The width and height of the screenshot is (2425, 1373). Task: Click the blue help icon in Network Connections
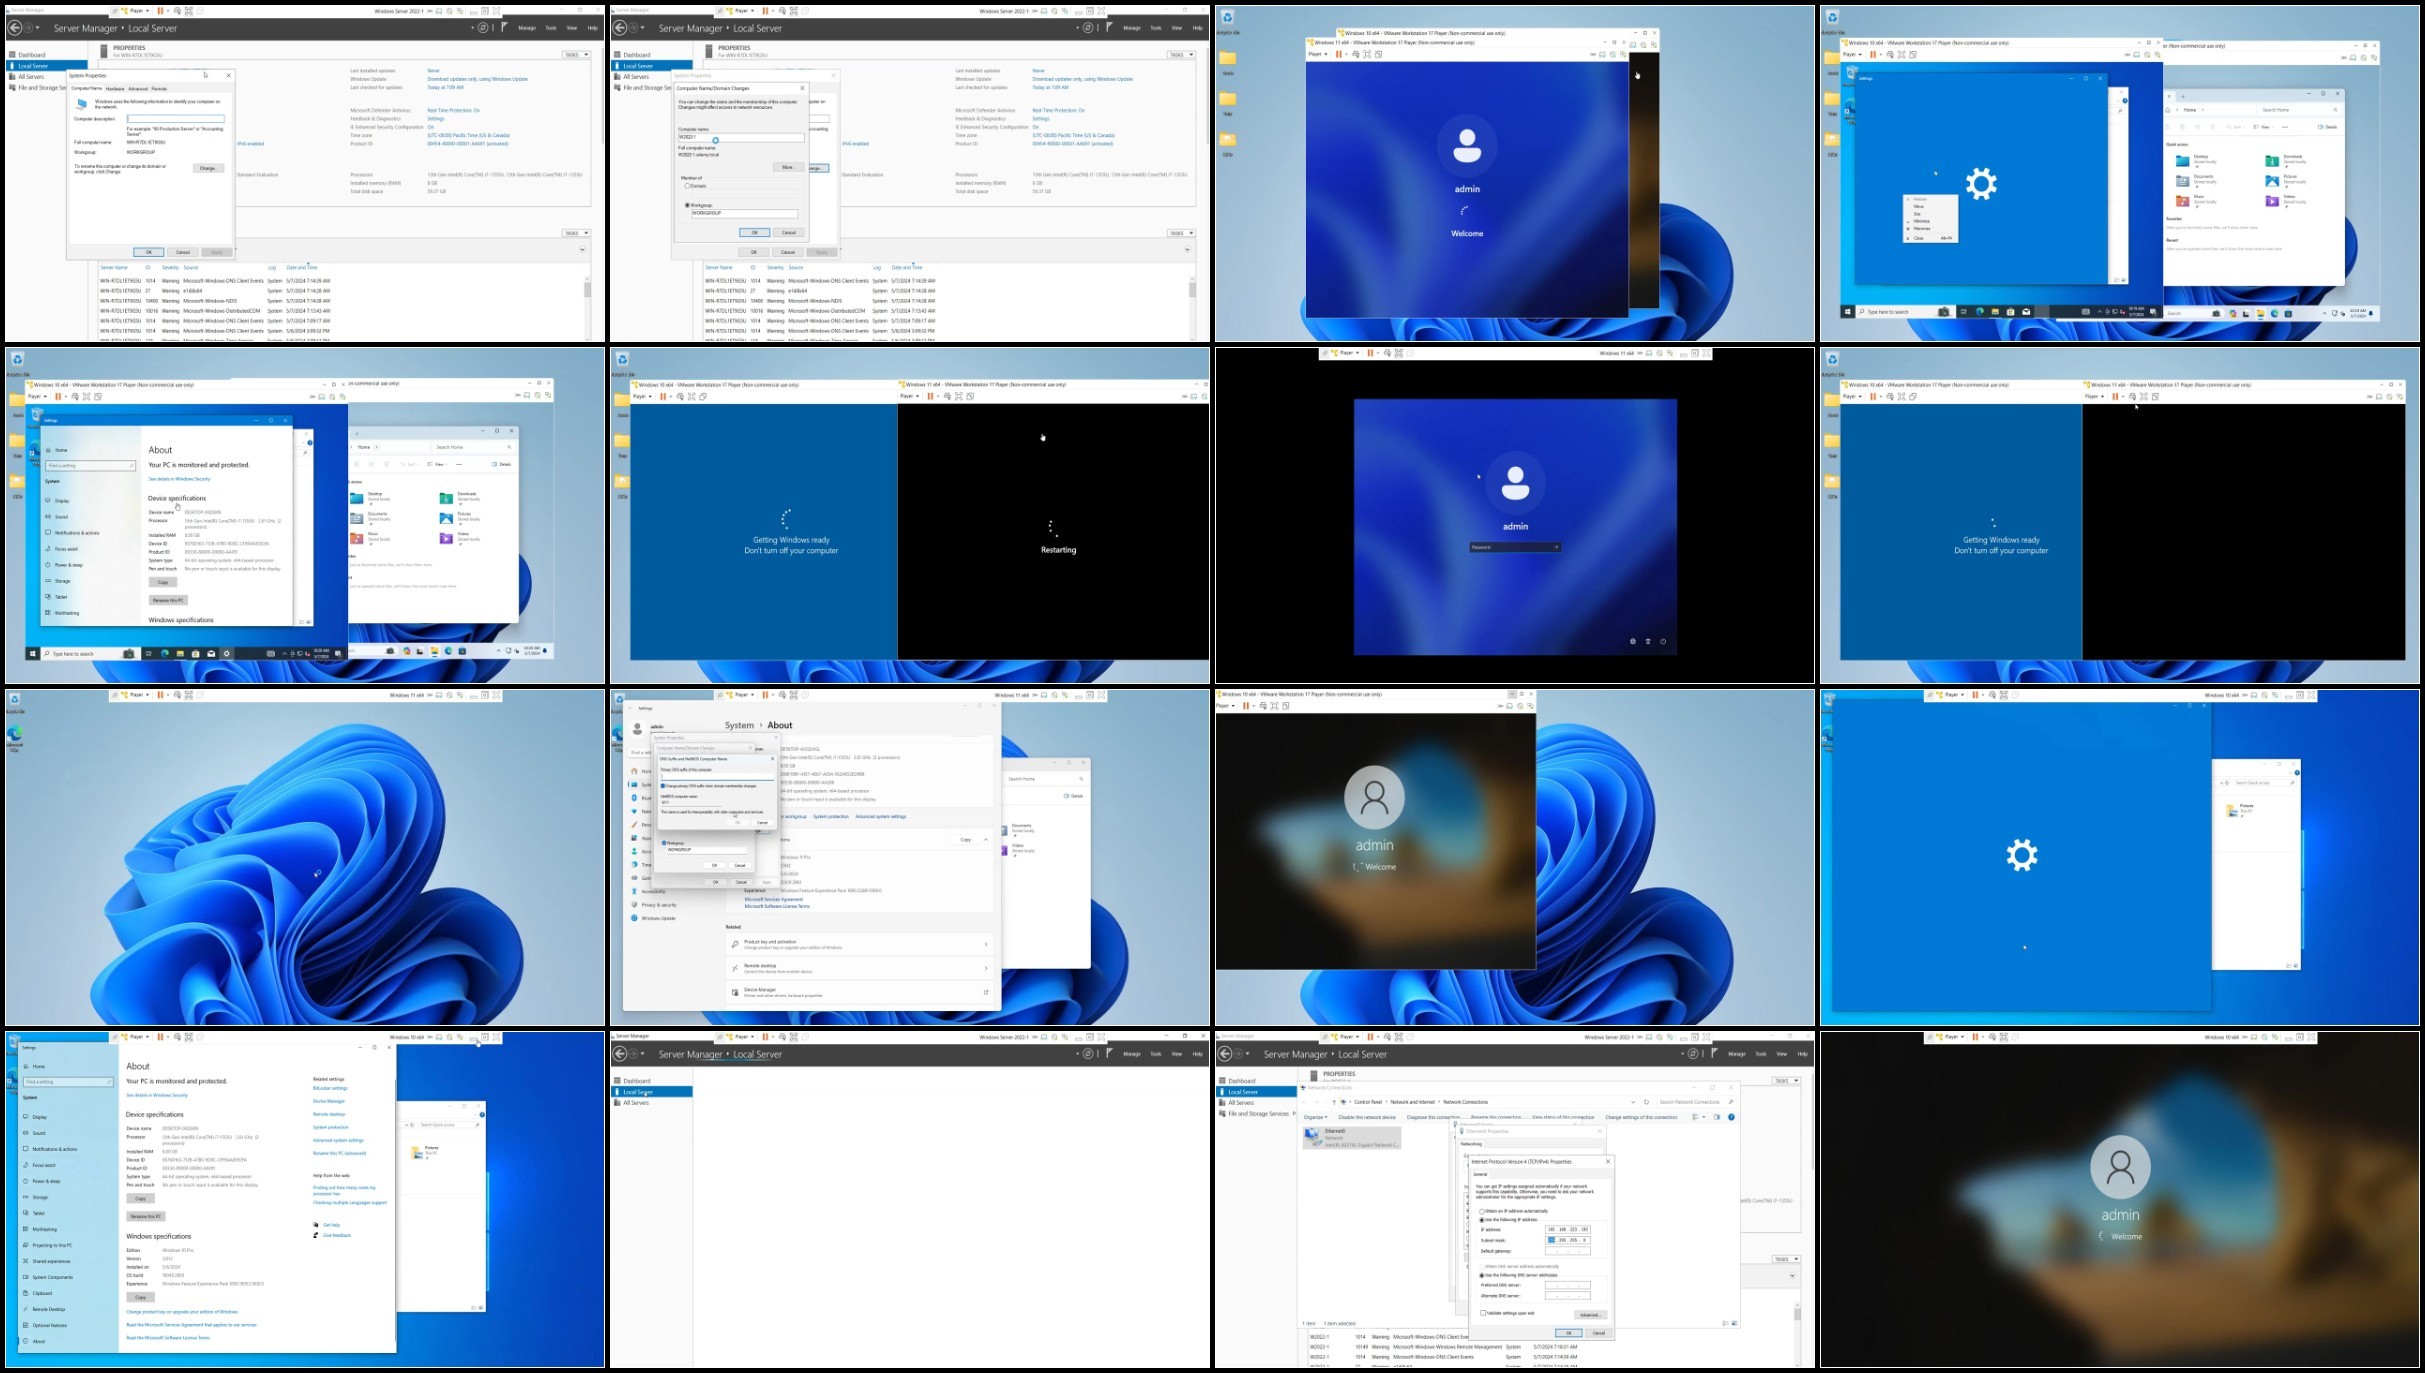[1731, 1117]
